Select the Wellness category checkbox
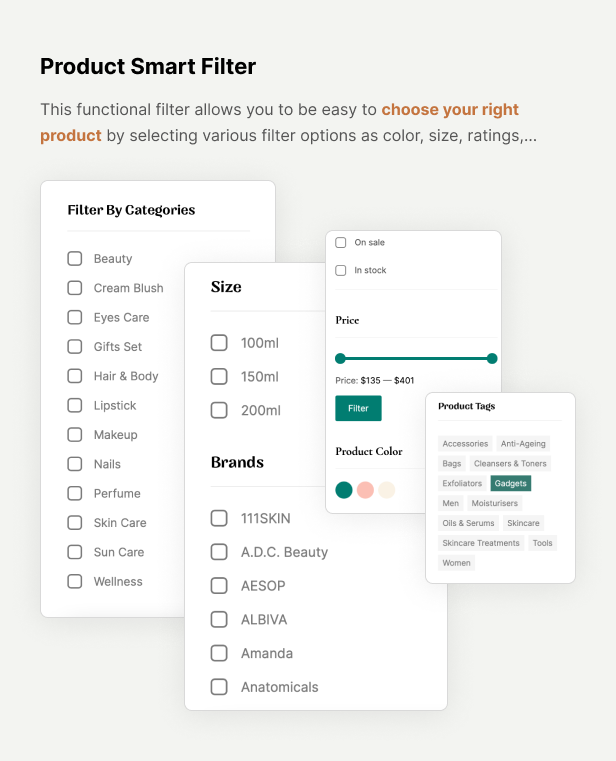The image size is (616, 761). click(75, 581)
